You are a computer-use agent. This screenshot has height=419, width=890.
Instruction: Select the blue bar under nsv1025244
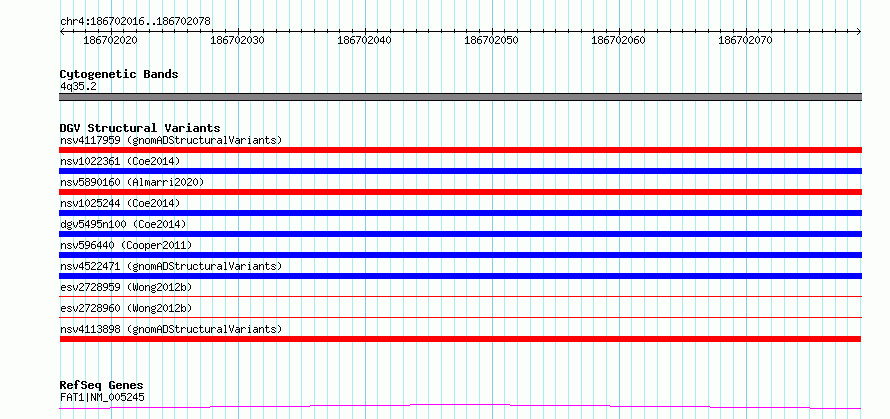(460, 213)
